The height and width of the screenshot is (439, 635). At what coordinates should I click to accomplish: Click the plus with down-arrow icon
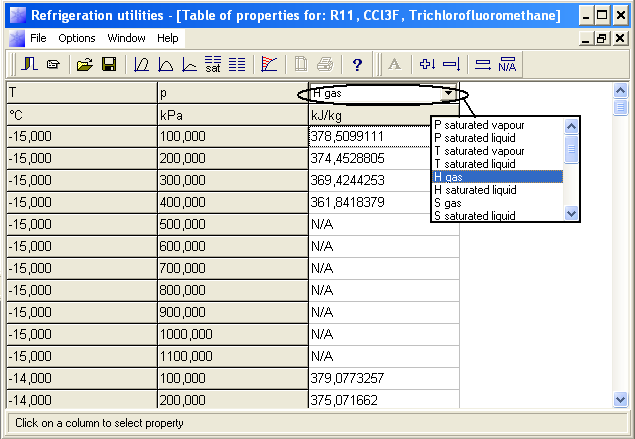[x=427, y=64]
